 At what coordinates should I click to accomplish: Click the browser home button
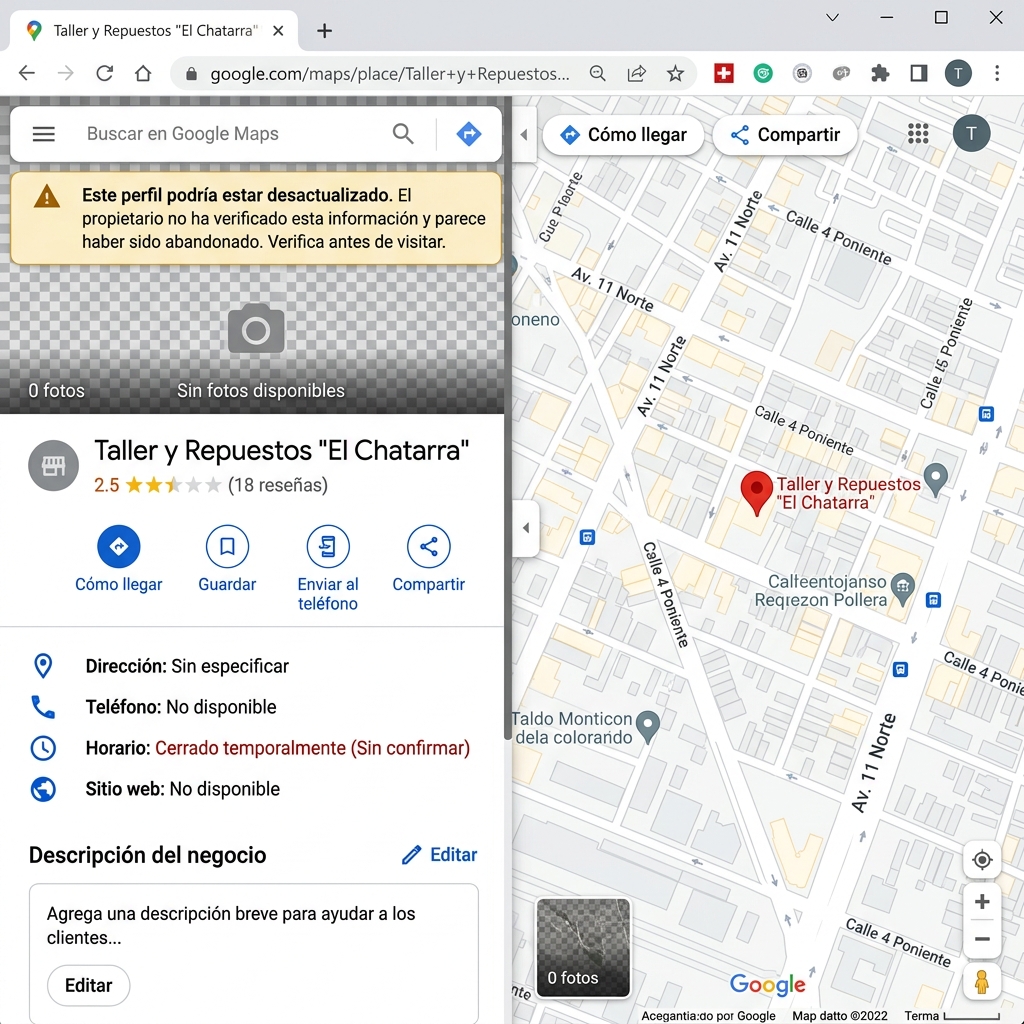click(143, 73)
